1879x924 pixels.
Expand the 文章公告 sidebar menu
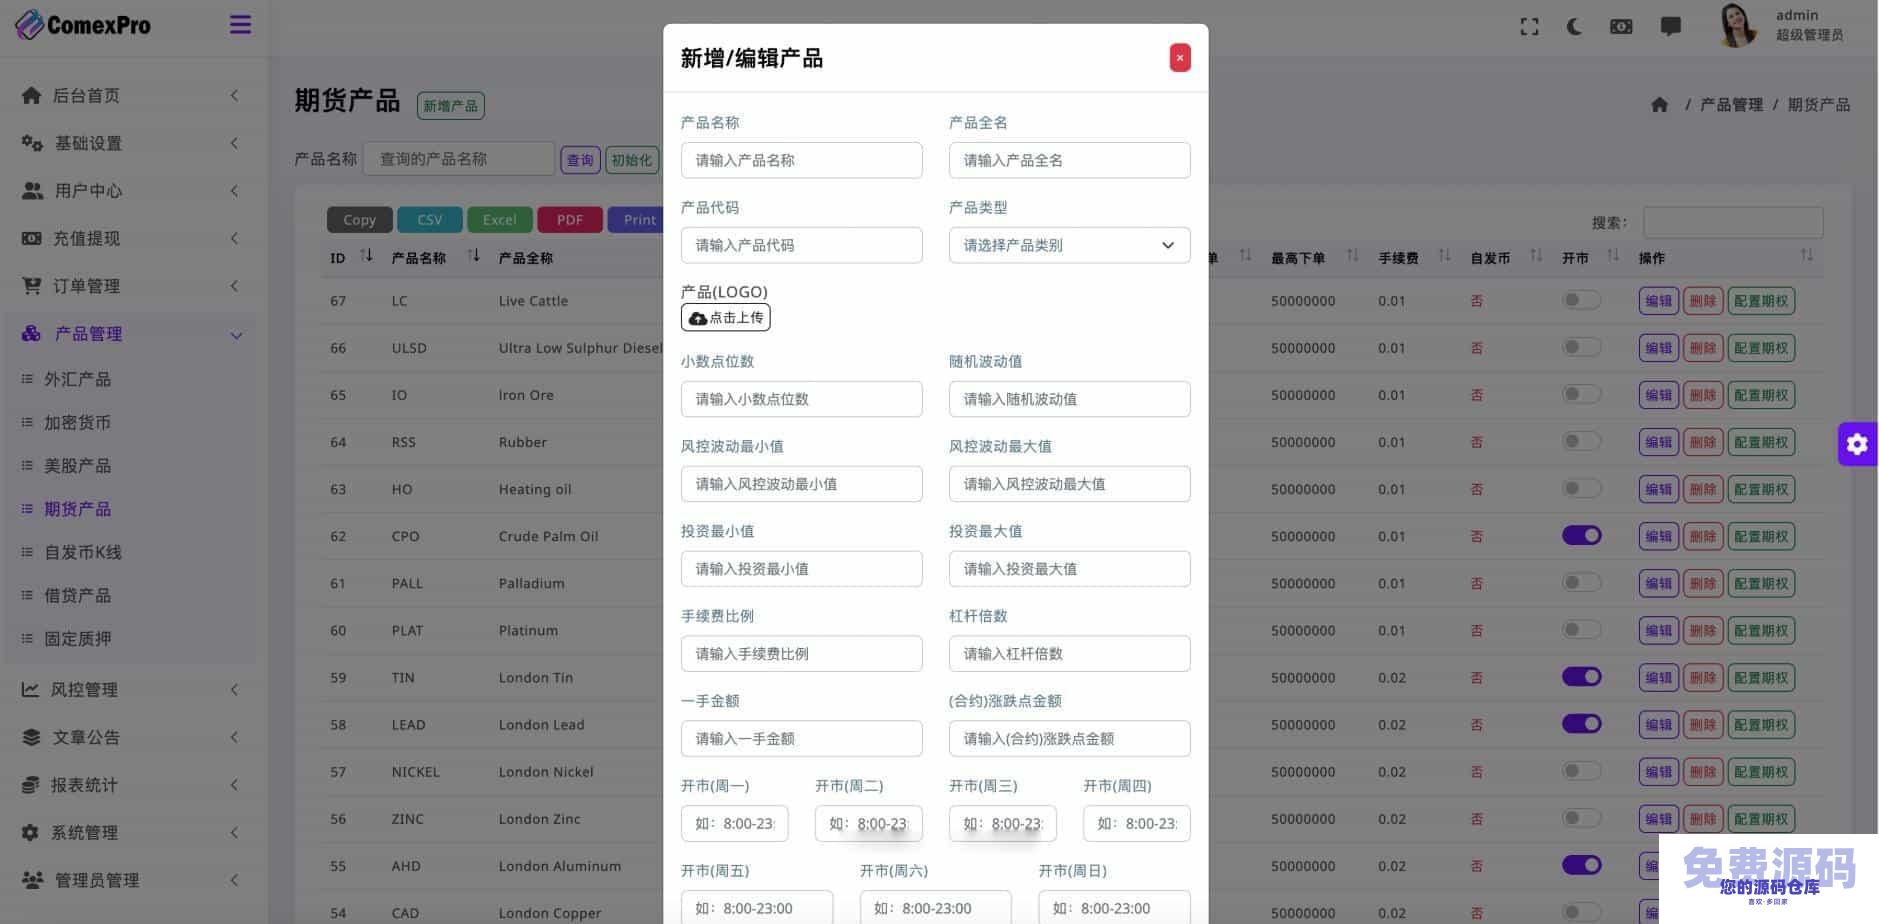pyautogui.click(x=130, y=737)
